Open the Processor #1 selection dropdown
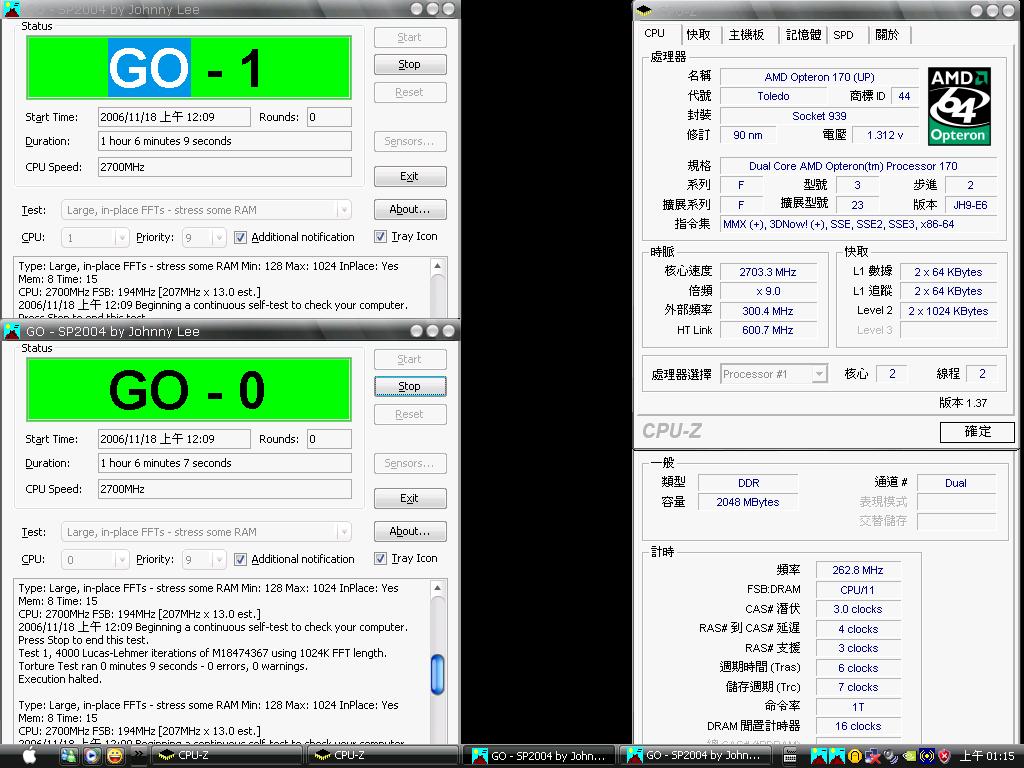Screen dimensions: 1024x768 [774, 374]
